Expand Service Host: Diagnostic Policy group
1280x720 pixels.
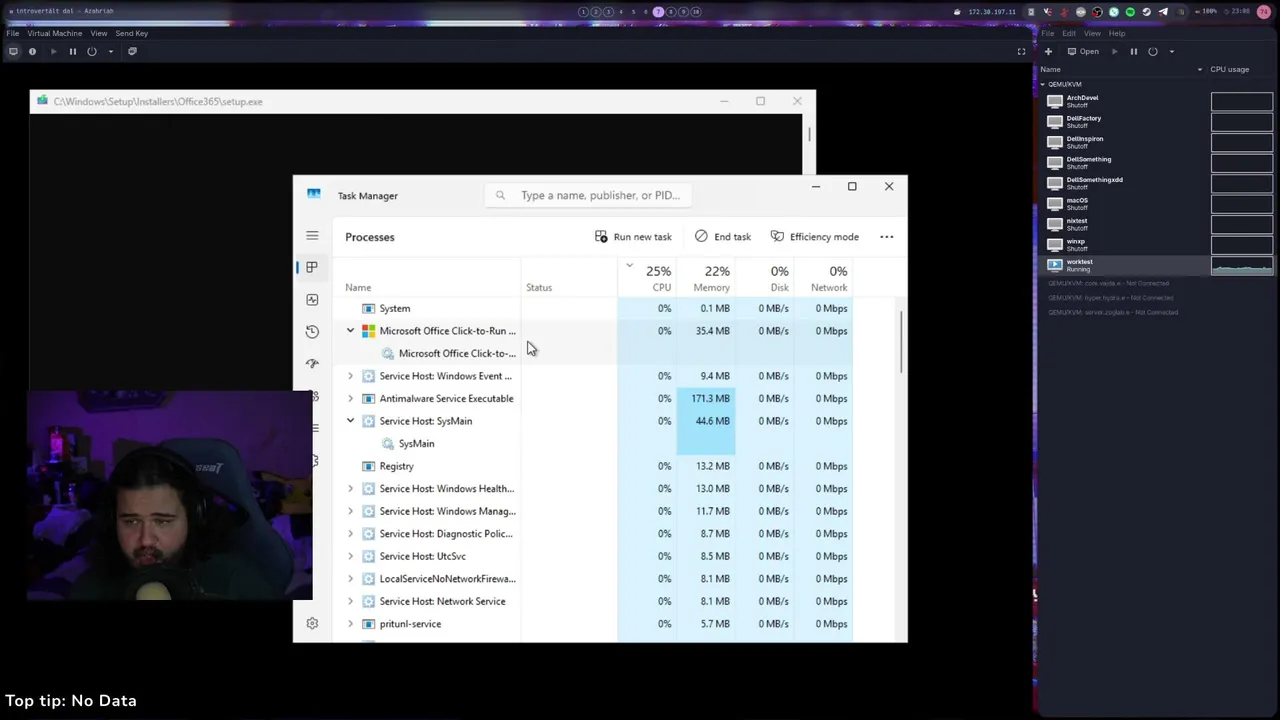(x=350, y=534)
